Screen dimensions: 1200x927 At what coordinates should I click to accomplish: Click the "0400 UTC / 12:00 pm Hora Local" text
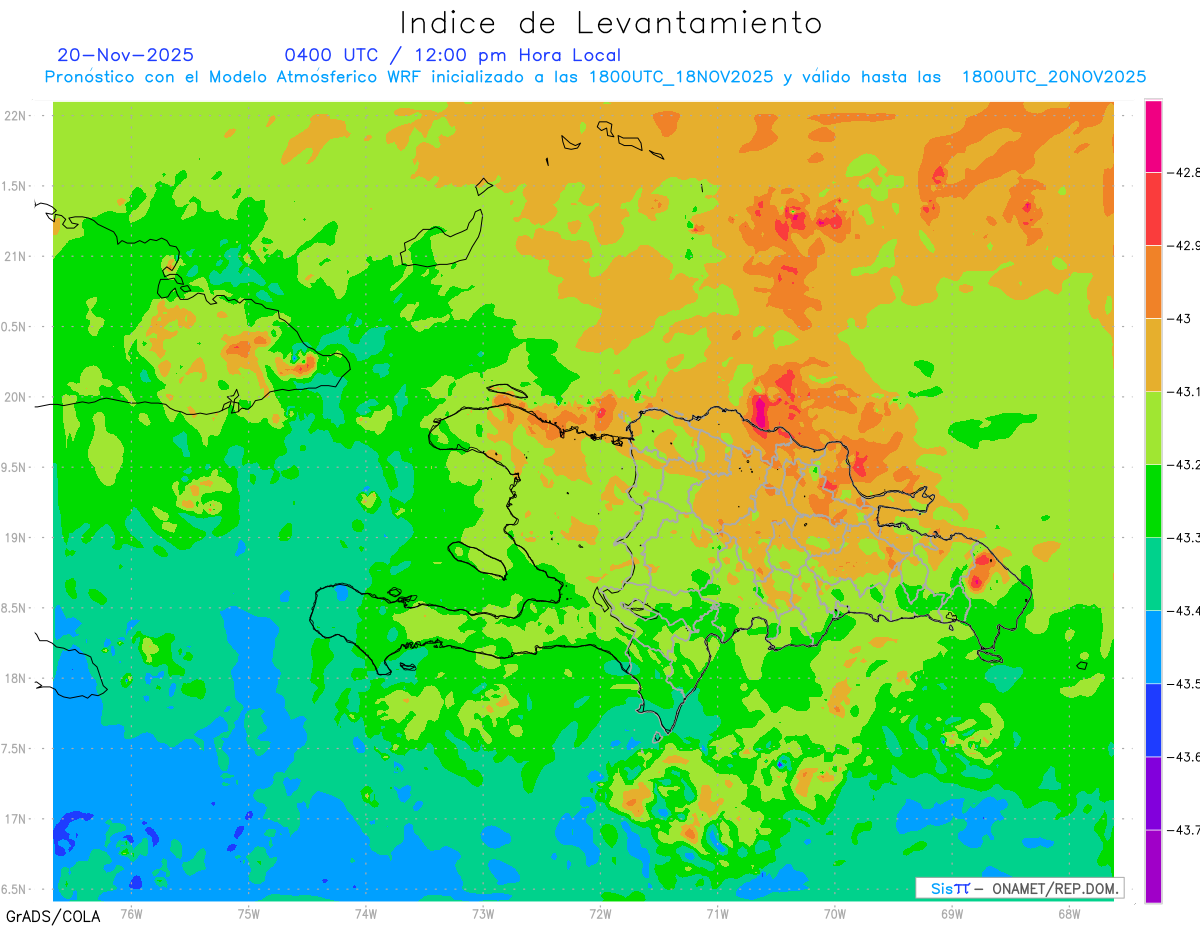tap(453, 55)
